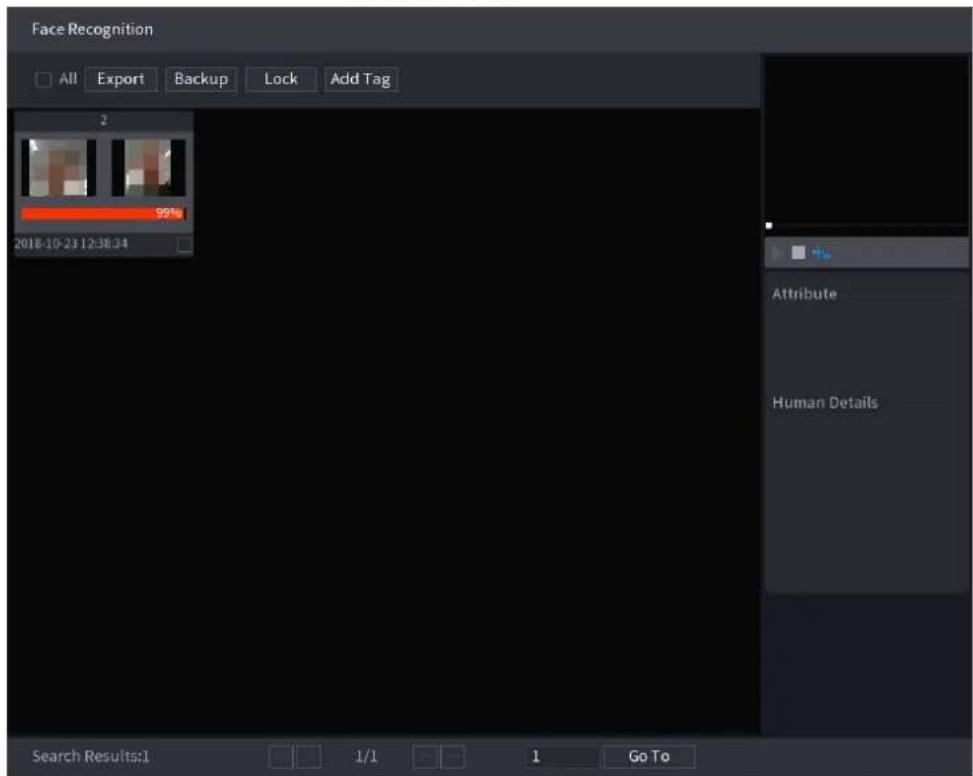Click the 1/1 page indicator
Screen dimensions: 973x776
(x=366, y=757)
